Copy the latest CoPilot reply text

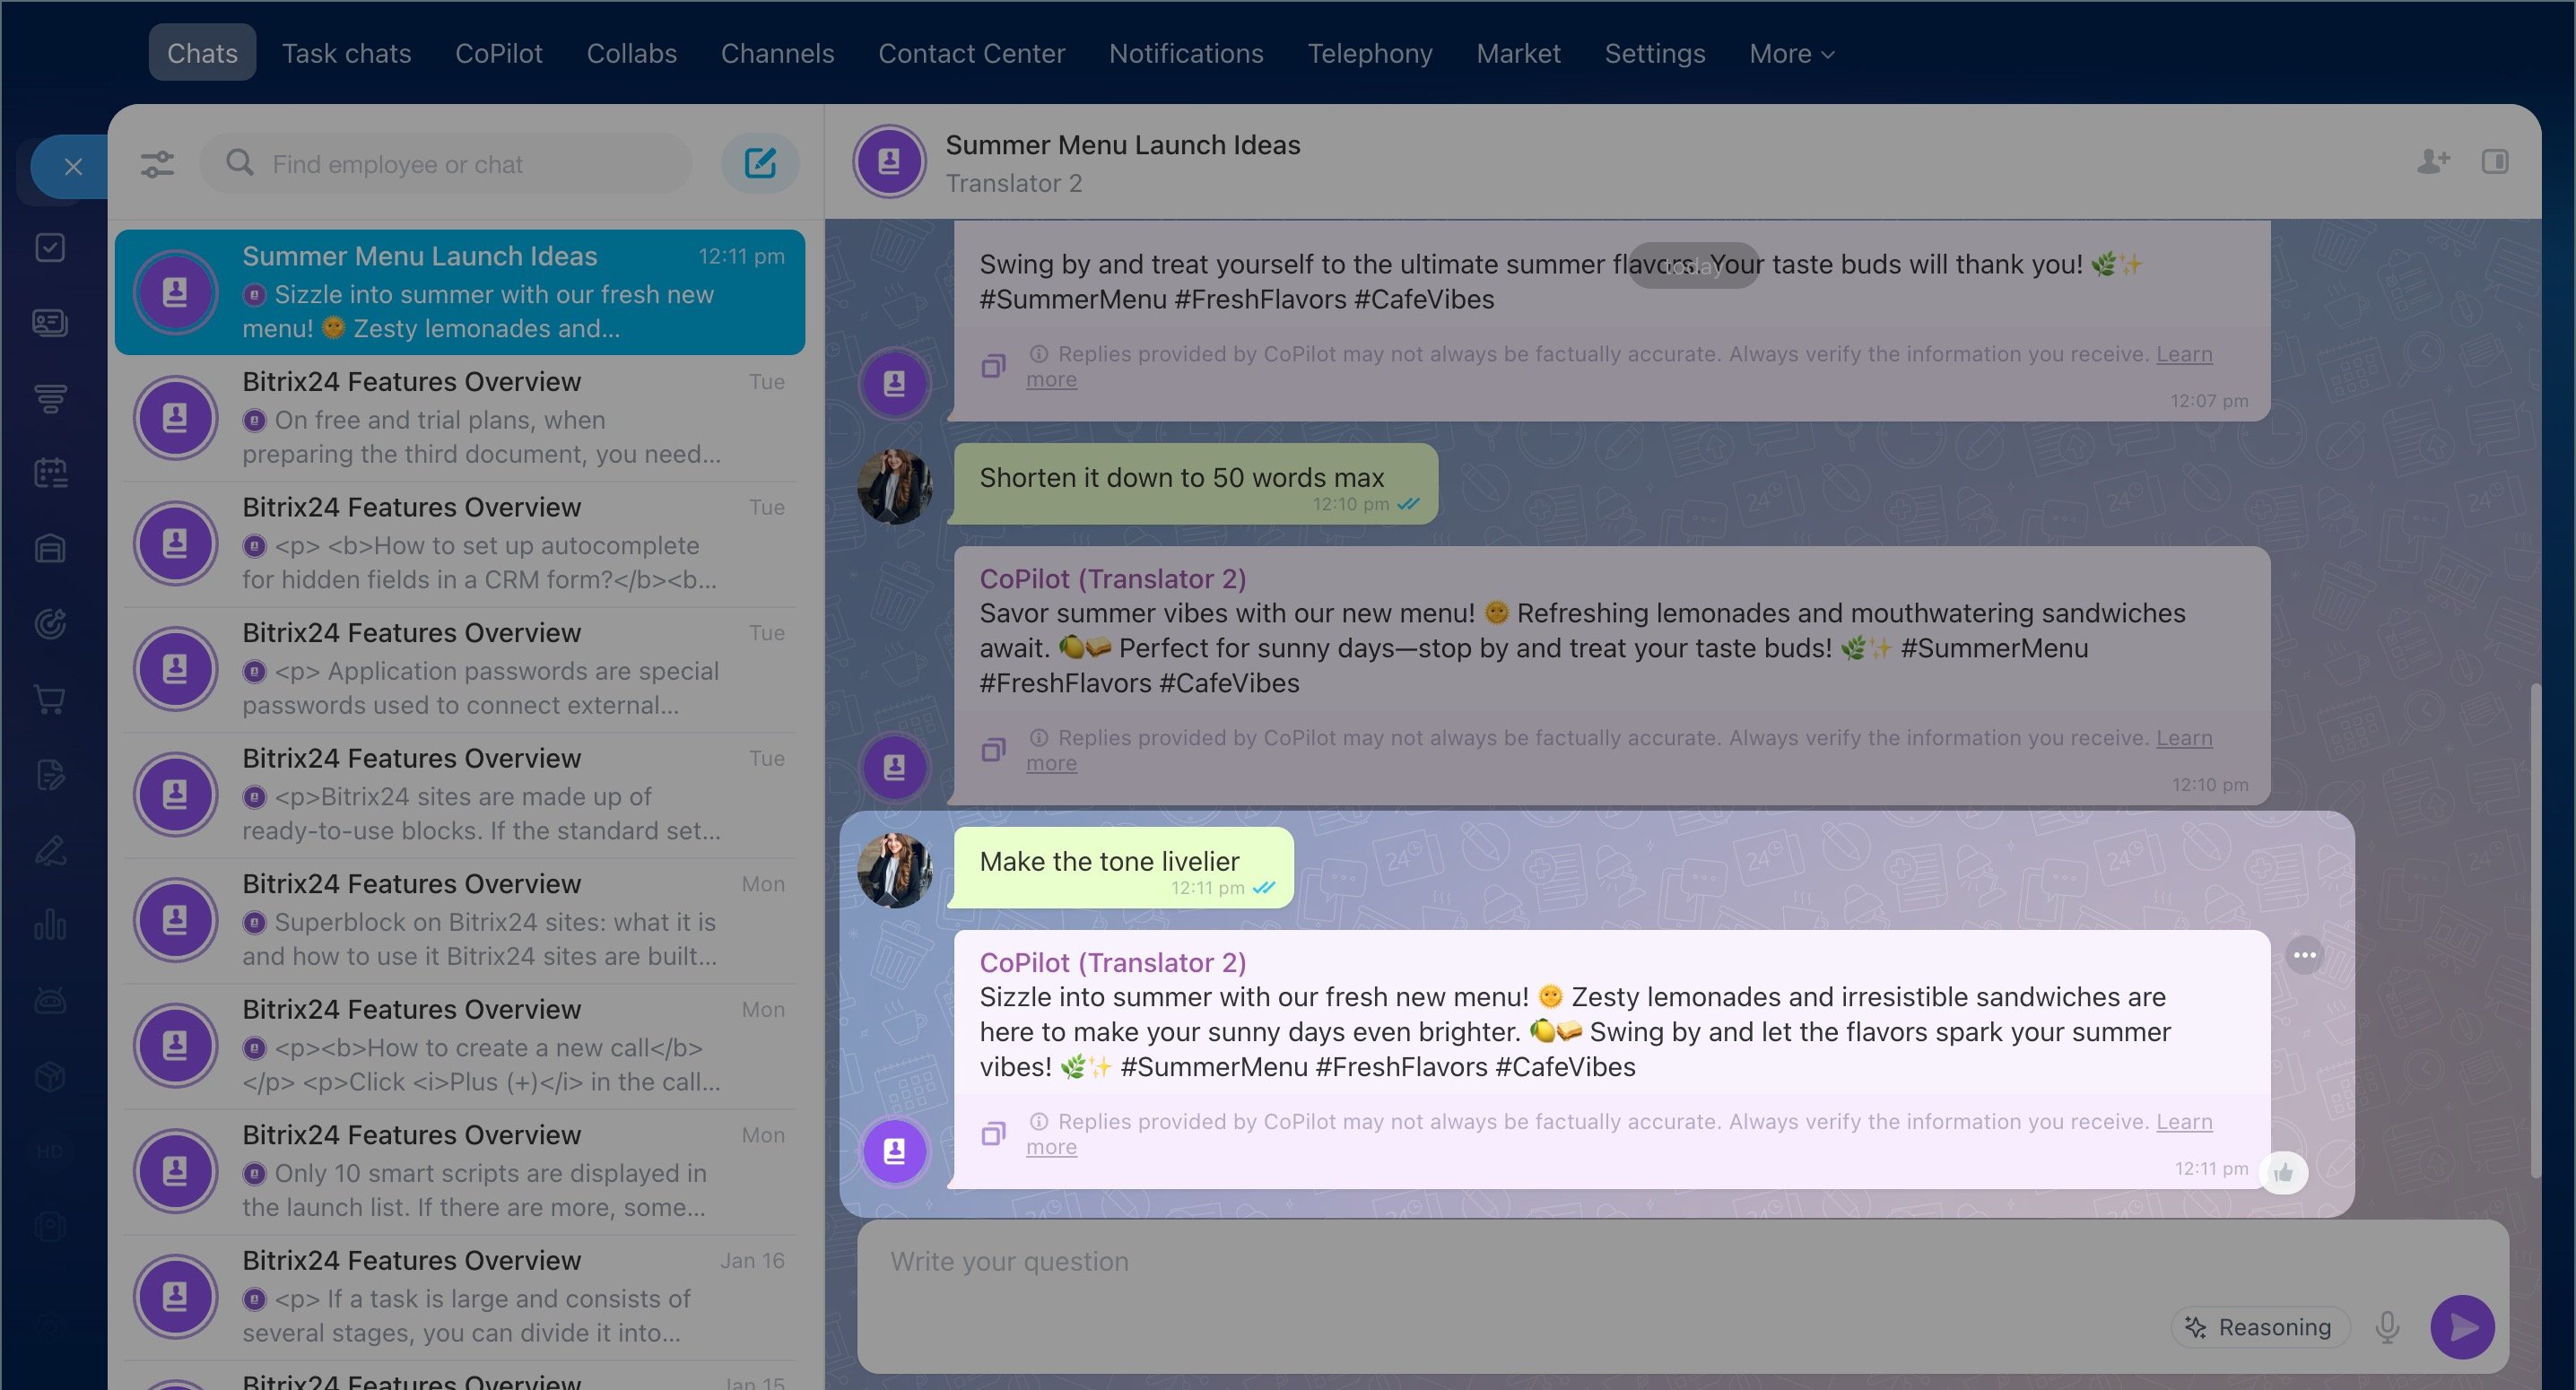click(x=992, y=1133)
